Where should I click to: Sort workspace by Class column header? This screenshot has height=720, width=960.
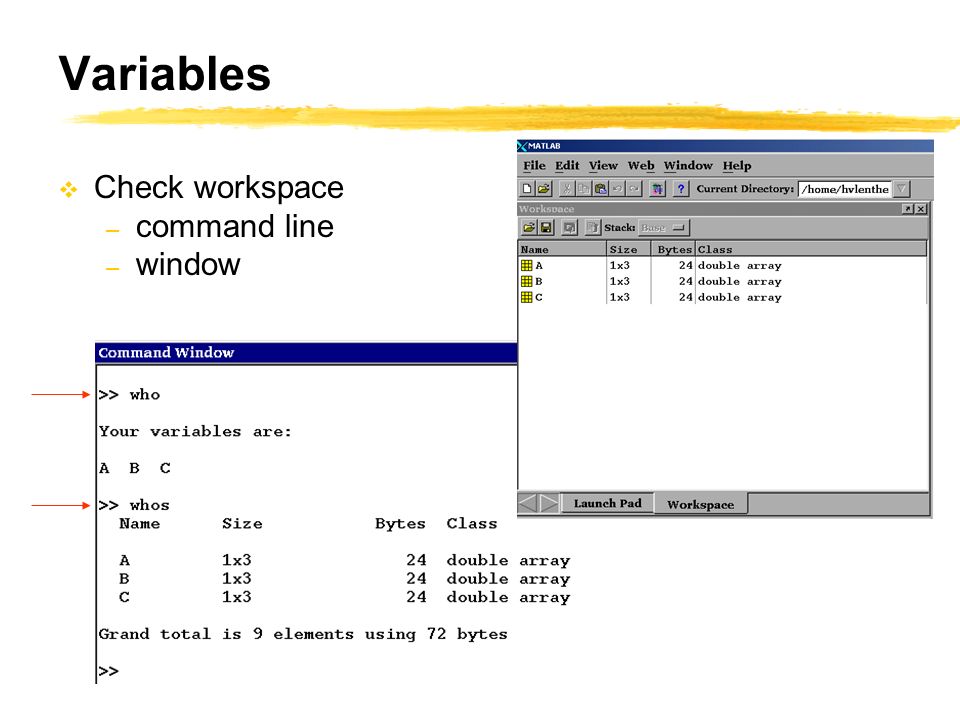811,249
